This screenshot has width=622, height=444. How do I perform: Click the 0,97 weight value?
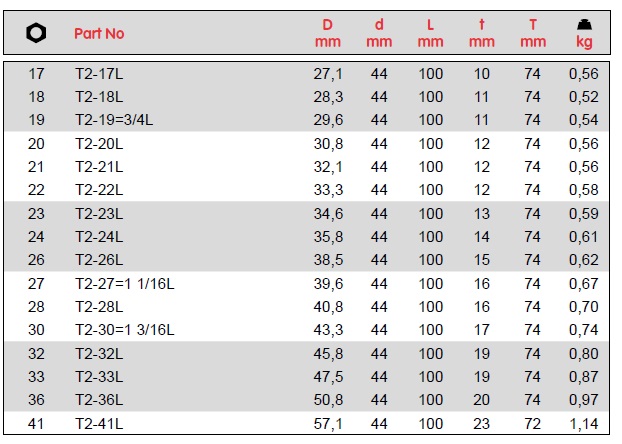point(584,400)
